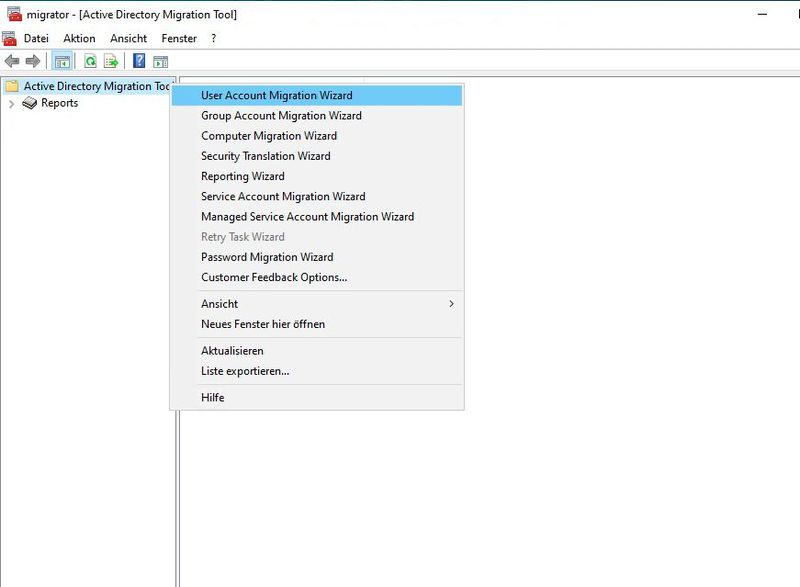Open the Fenster menu
This screenshot has height=587, width=800.
tap(178, 38)
